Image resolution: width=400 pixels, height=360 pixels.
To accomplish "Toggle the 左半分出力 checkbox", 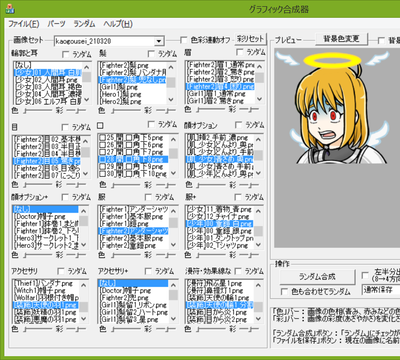I will pyautogui.click(x=365, y=276).
